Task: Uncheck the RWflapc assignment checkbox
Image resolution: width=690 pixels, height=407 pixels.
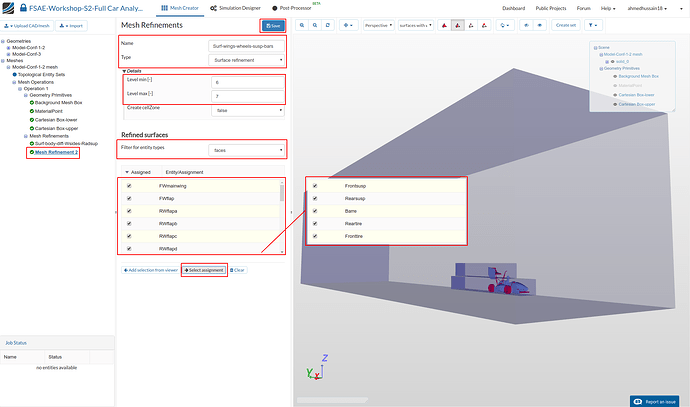Action: click(x=129, y=236)
